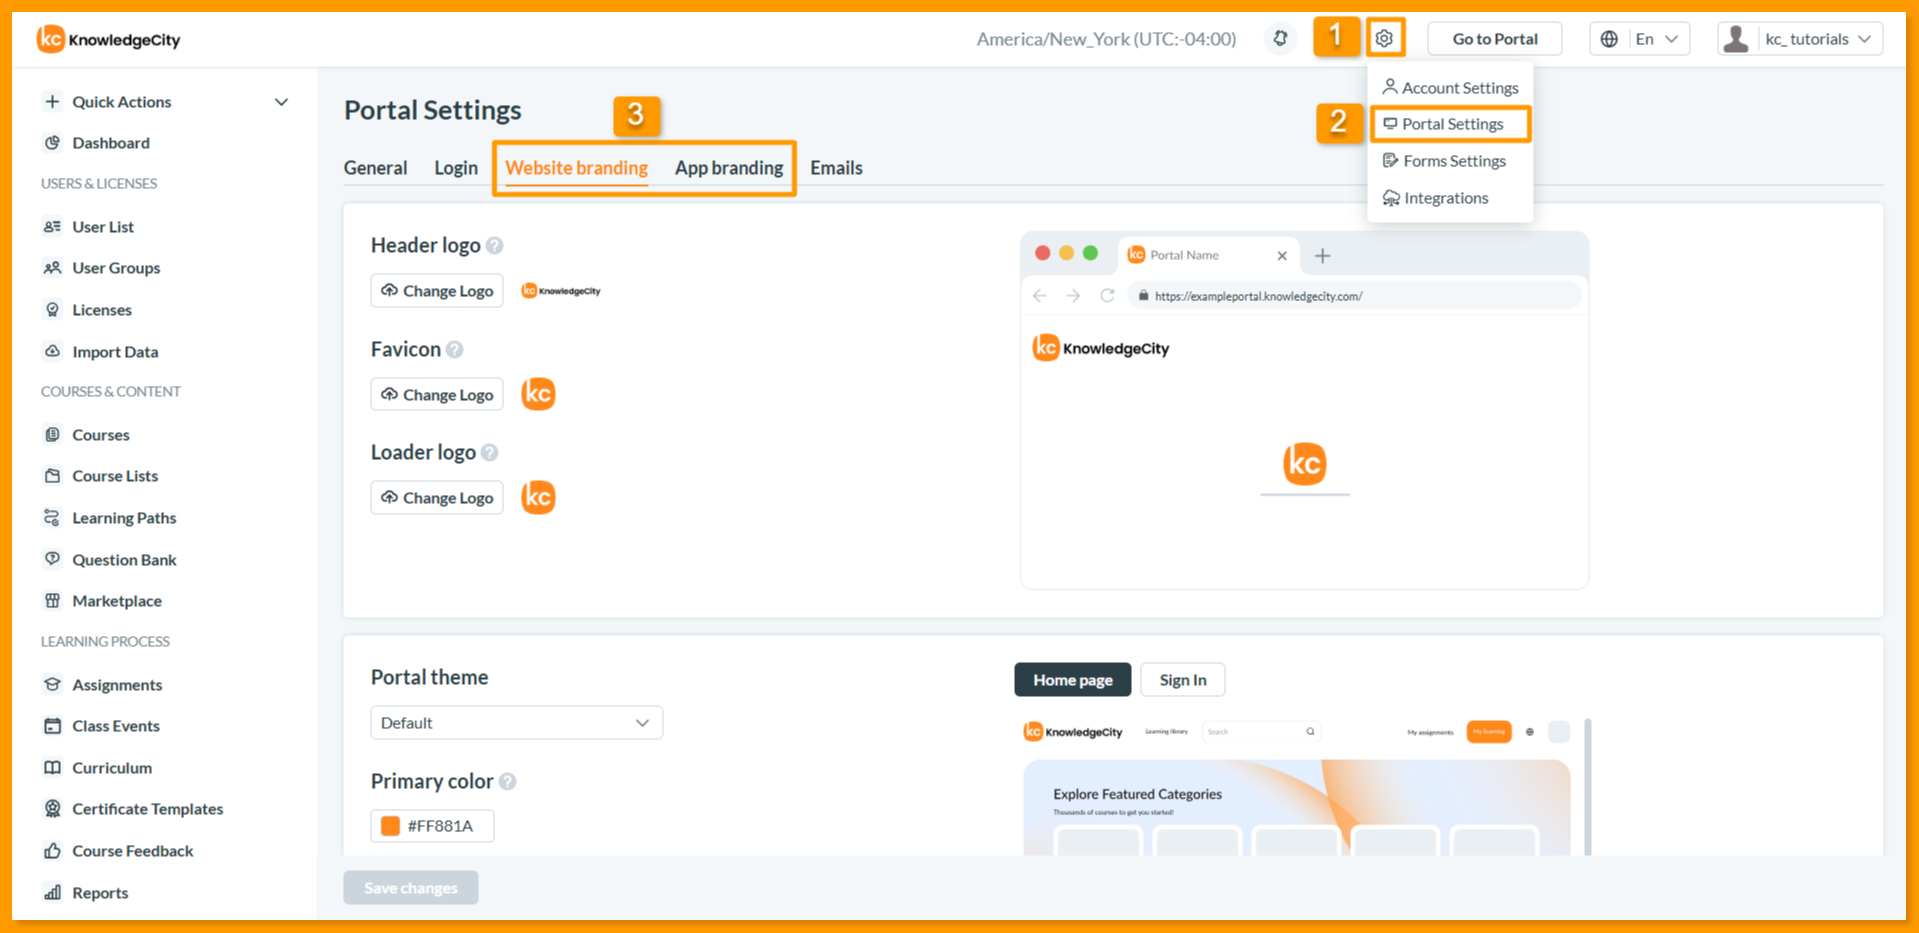1919x933 pixels.
Task: Open Question Bank in sidebar
Action: 123,560
